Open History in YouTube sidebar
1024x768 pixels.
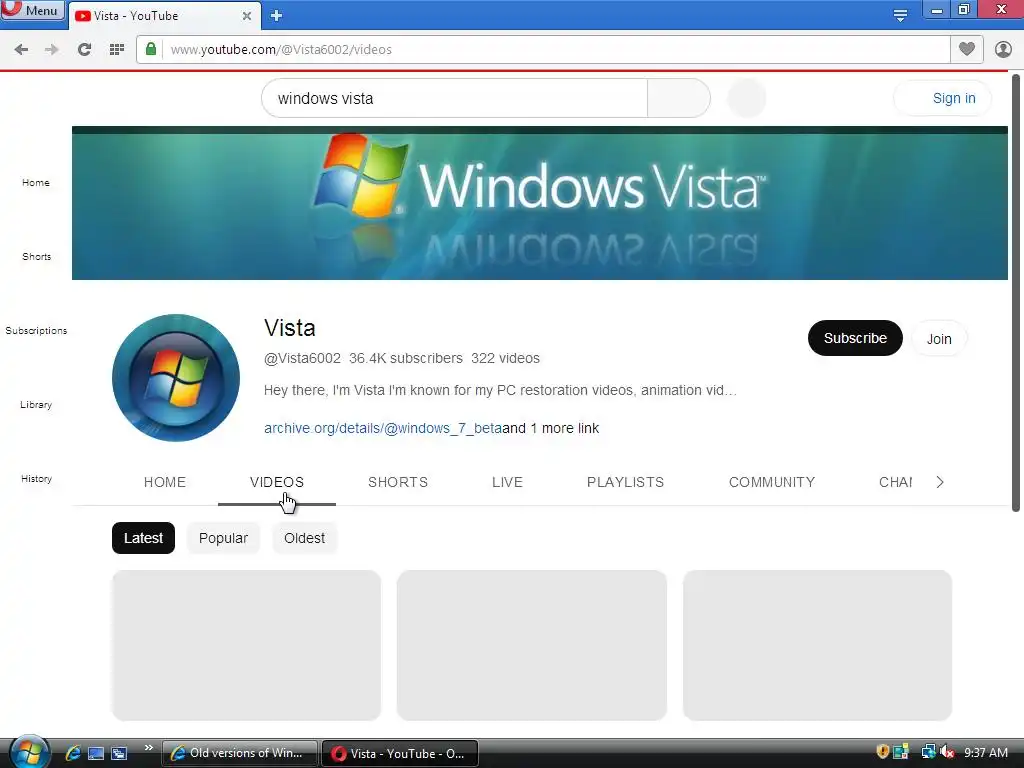(x=37, y=479)
